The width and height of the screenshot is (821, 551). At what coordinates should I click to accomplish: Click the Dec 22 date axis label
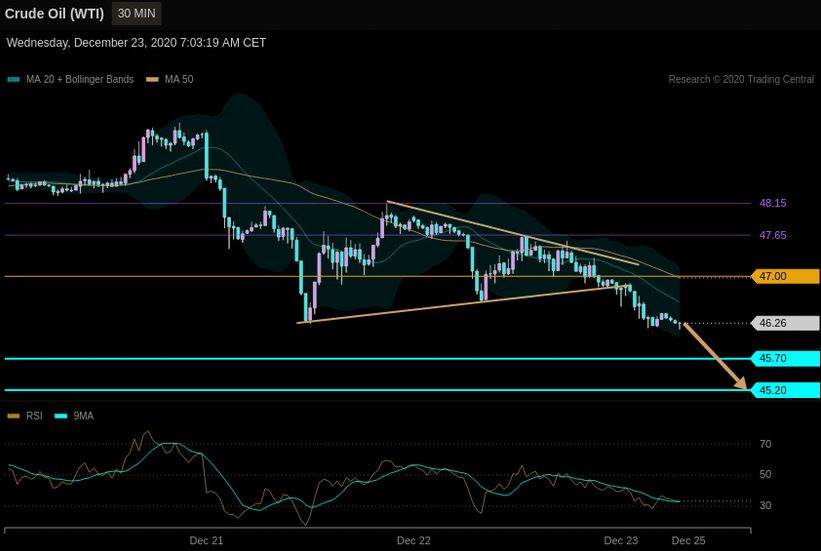(x=414, y=541)
